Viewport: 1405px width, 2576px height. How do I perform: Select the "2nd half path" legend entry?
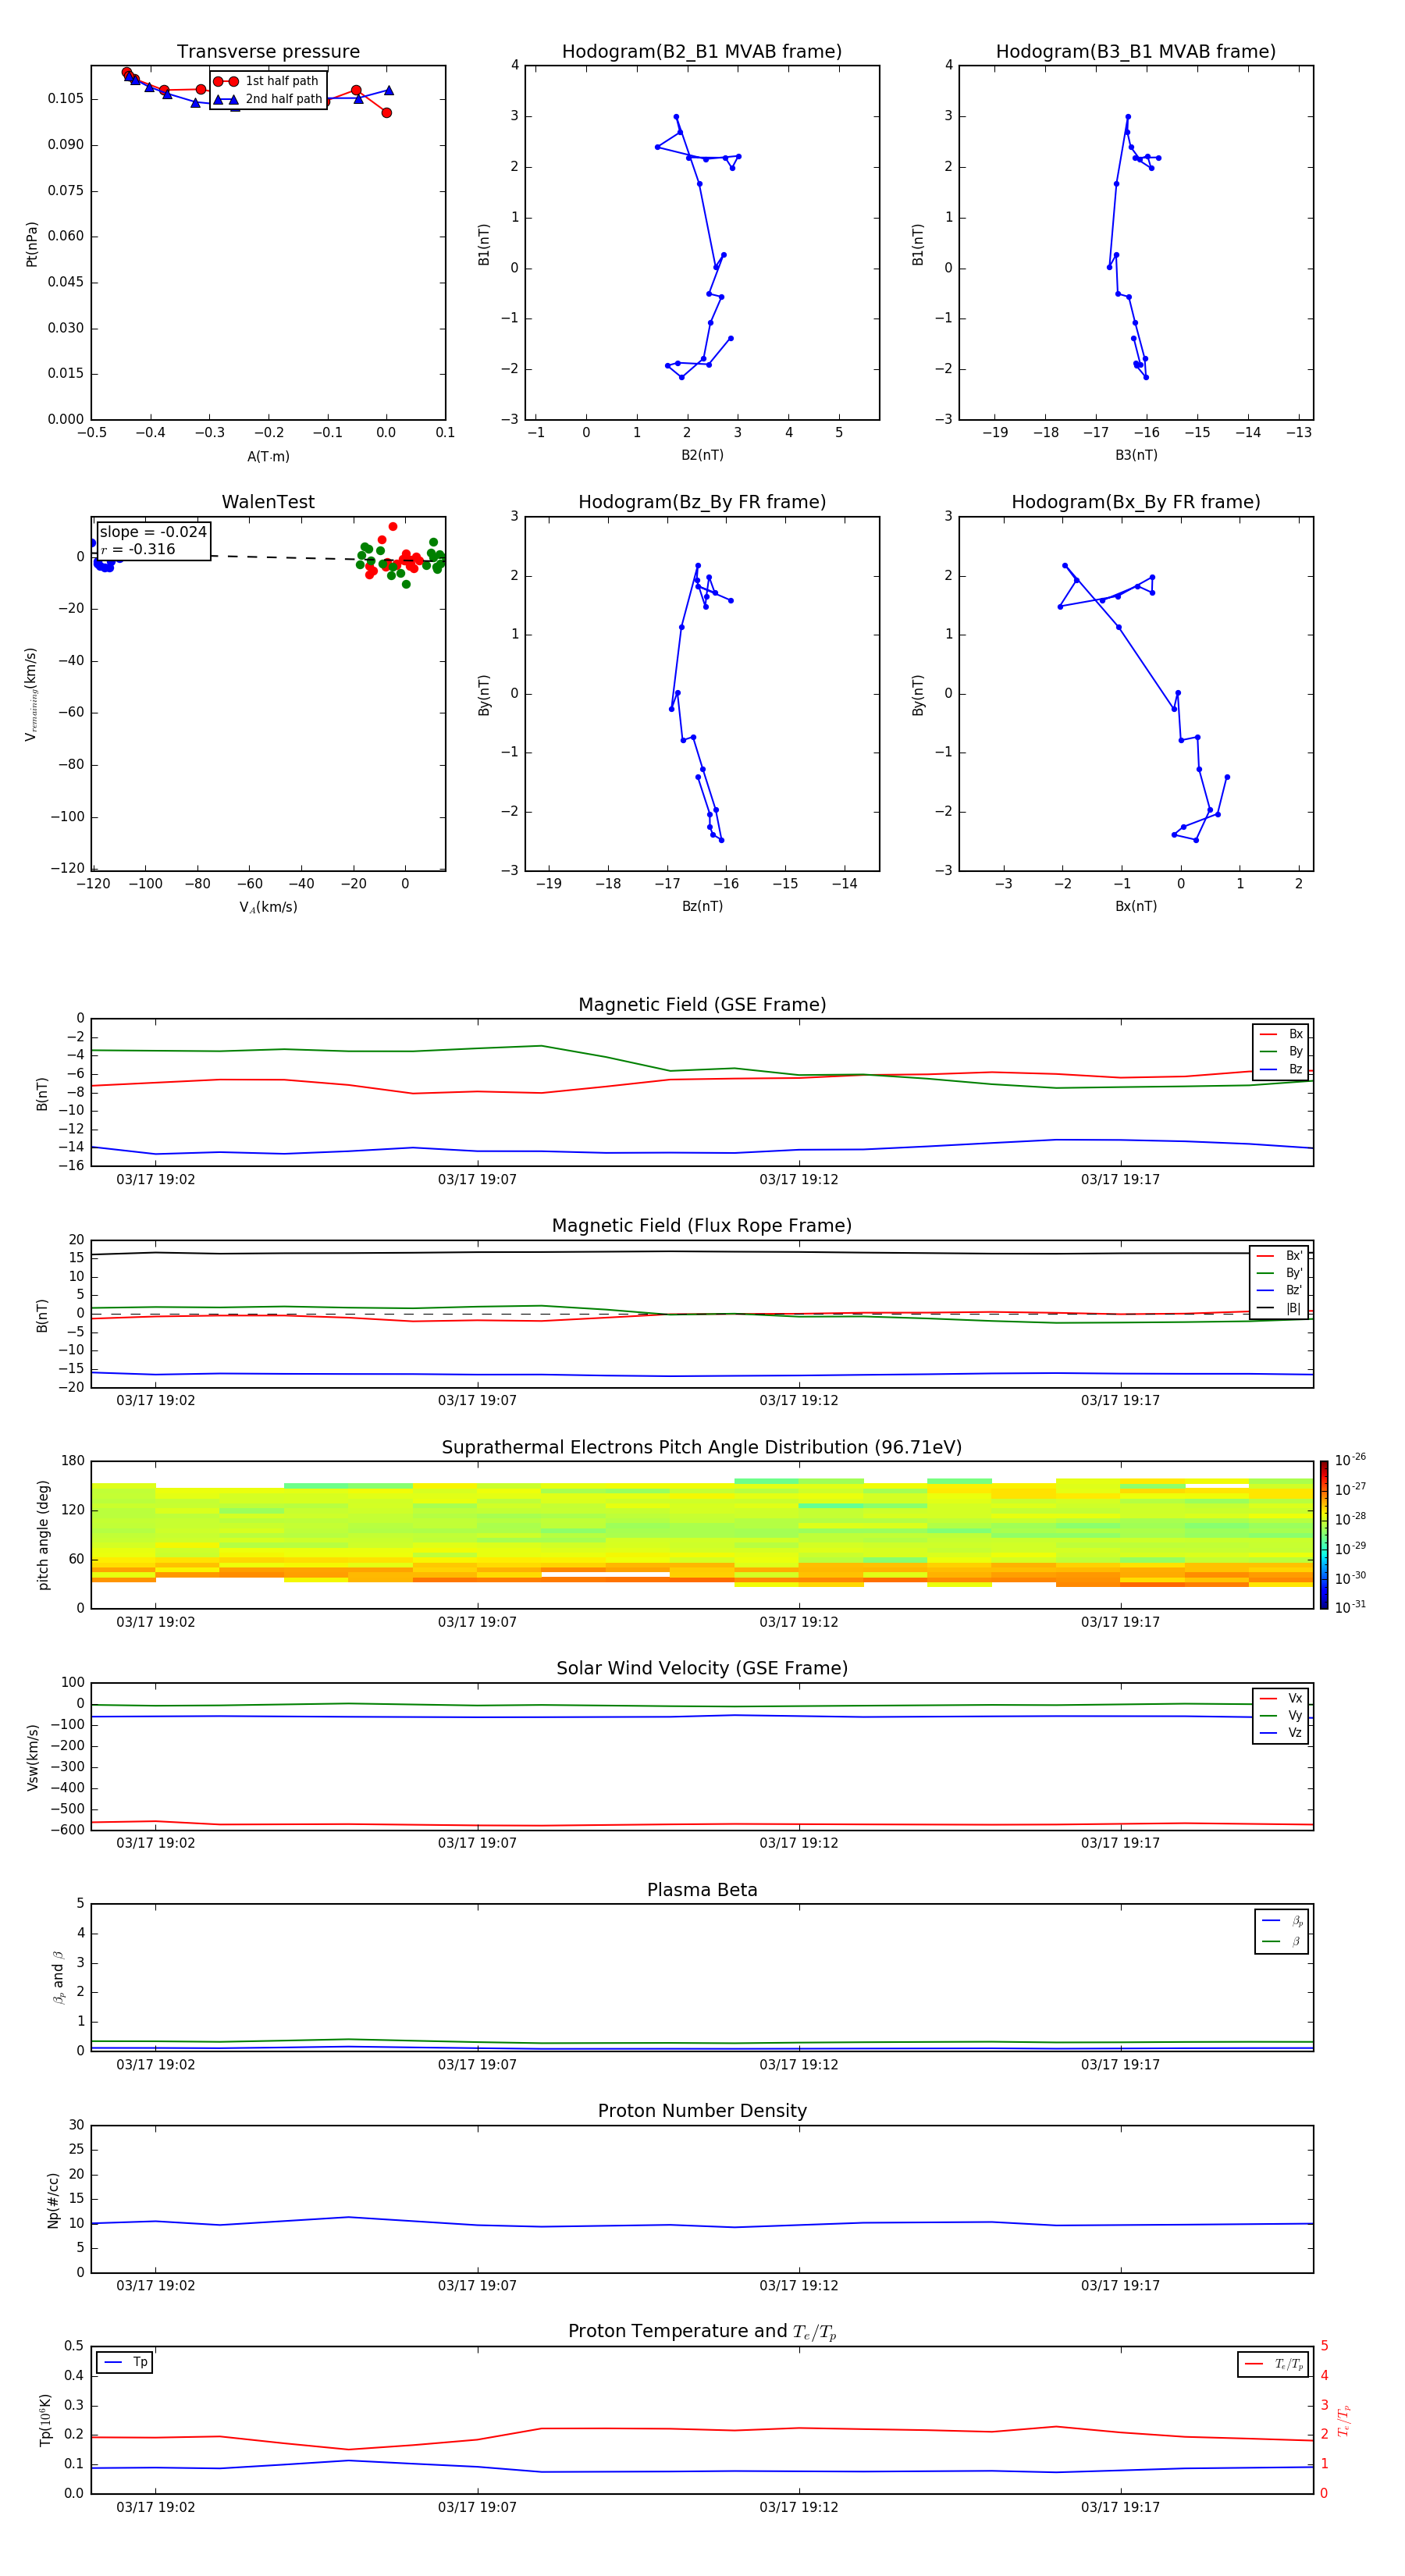tap(267, 99)
